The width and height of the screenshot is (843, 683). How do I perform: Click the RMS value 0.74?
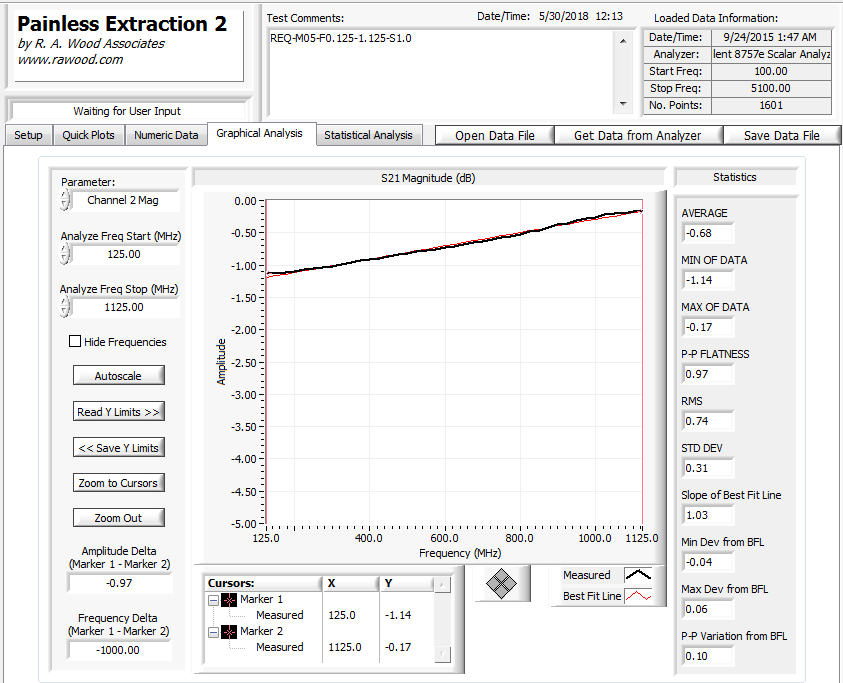708,421
